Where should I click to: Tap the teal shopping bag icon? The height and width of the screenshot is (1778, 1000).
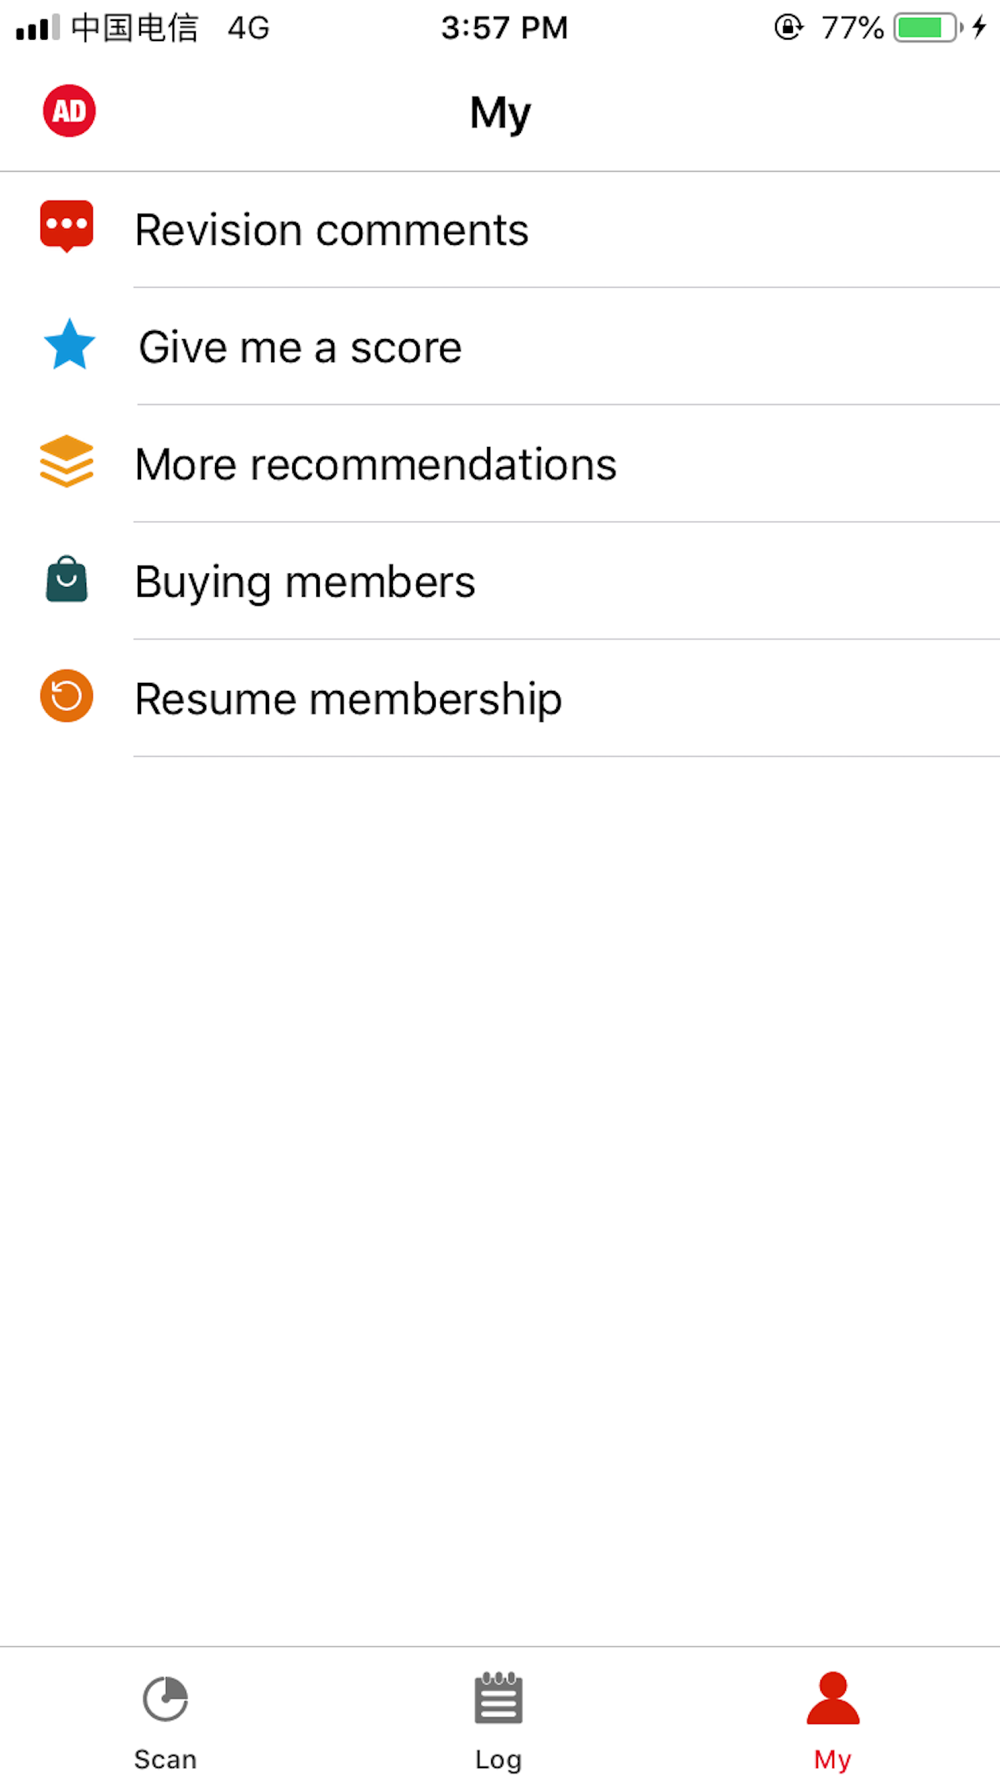coord(67,580)
